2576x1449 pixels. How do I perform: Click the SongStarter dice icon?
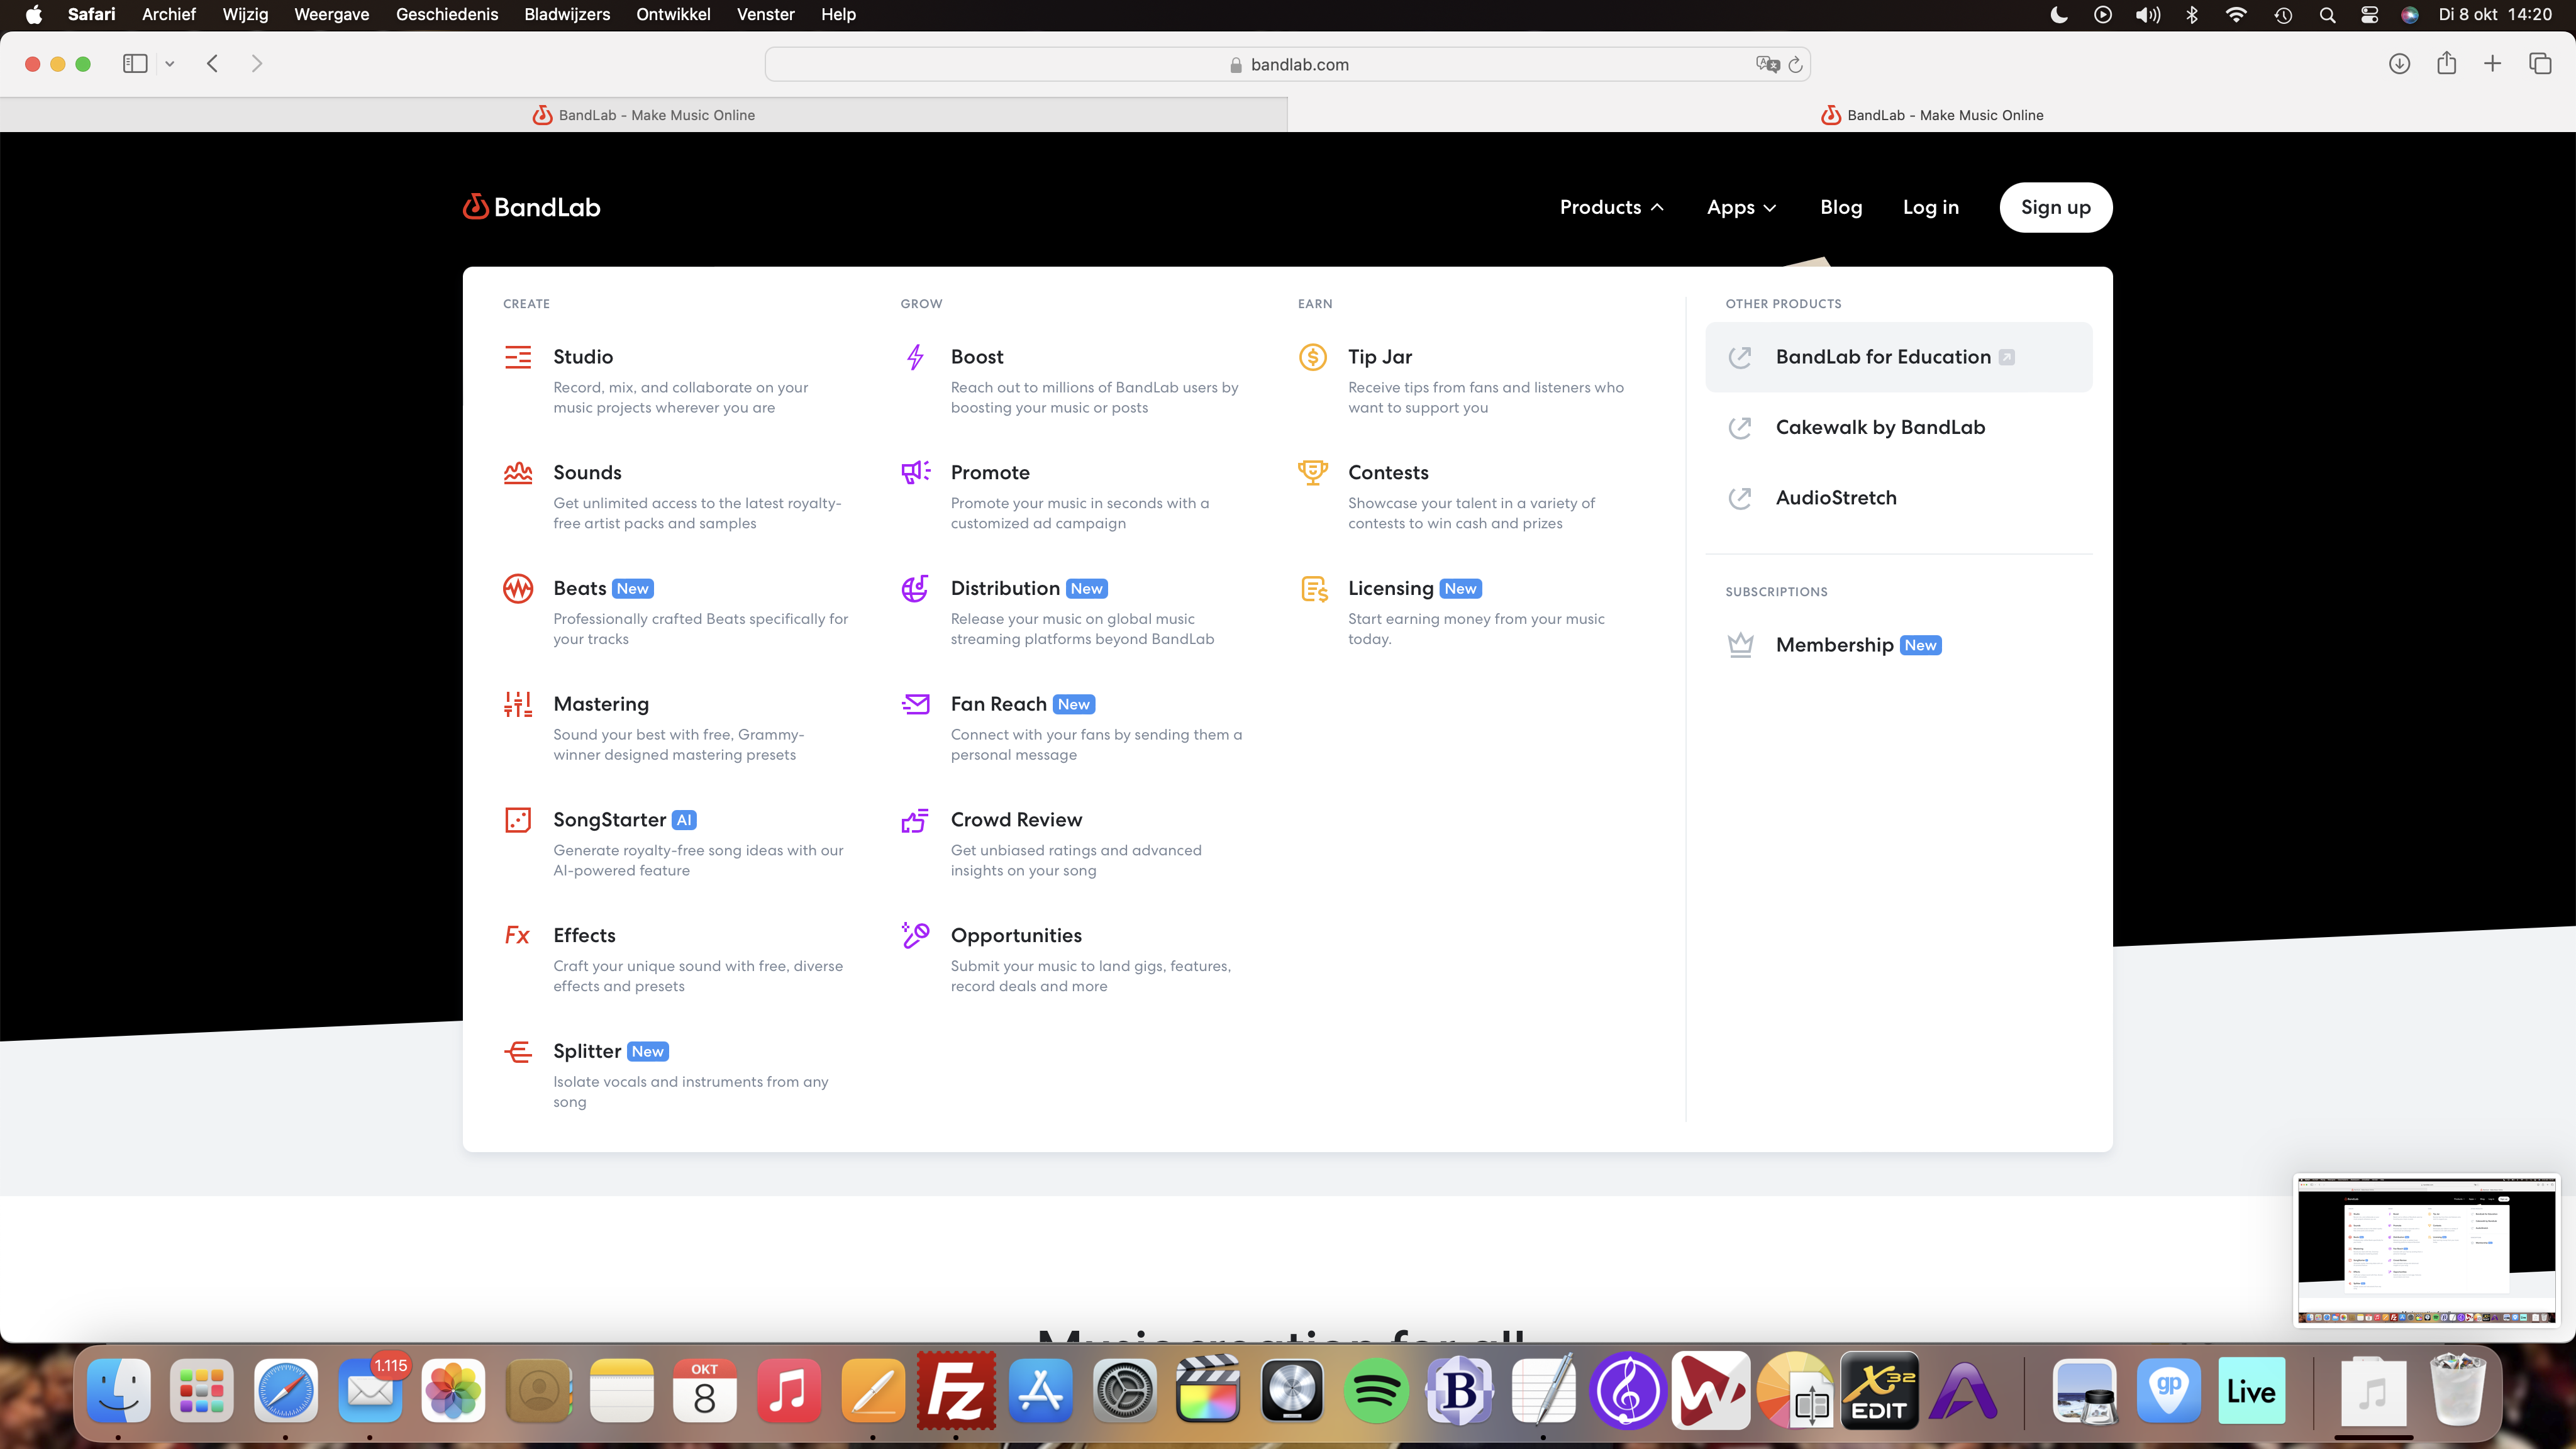(x=518, y=820)
